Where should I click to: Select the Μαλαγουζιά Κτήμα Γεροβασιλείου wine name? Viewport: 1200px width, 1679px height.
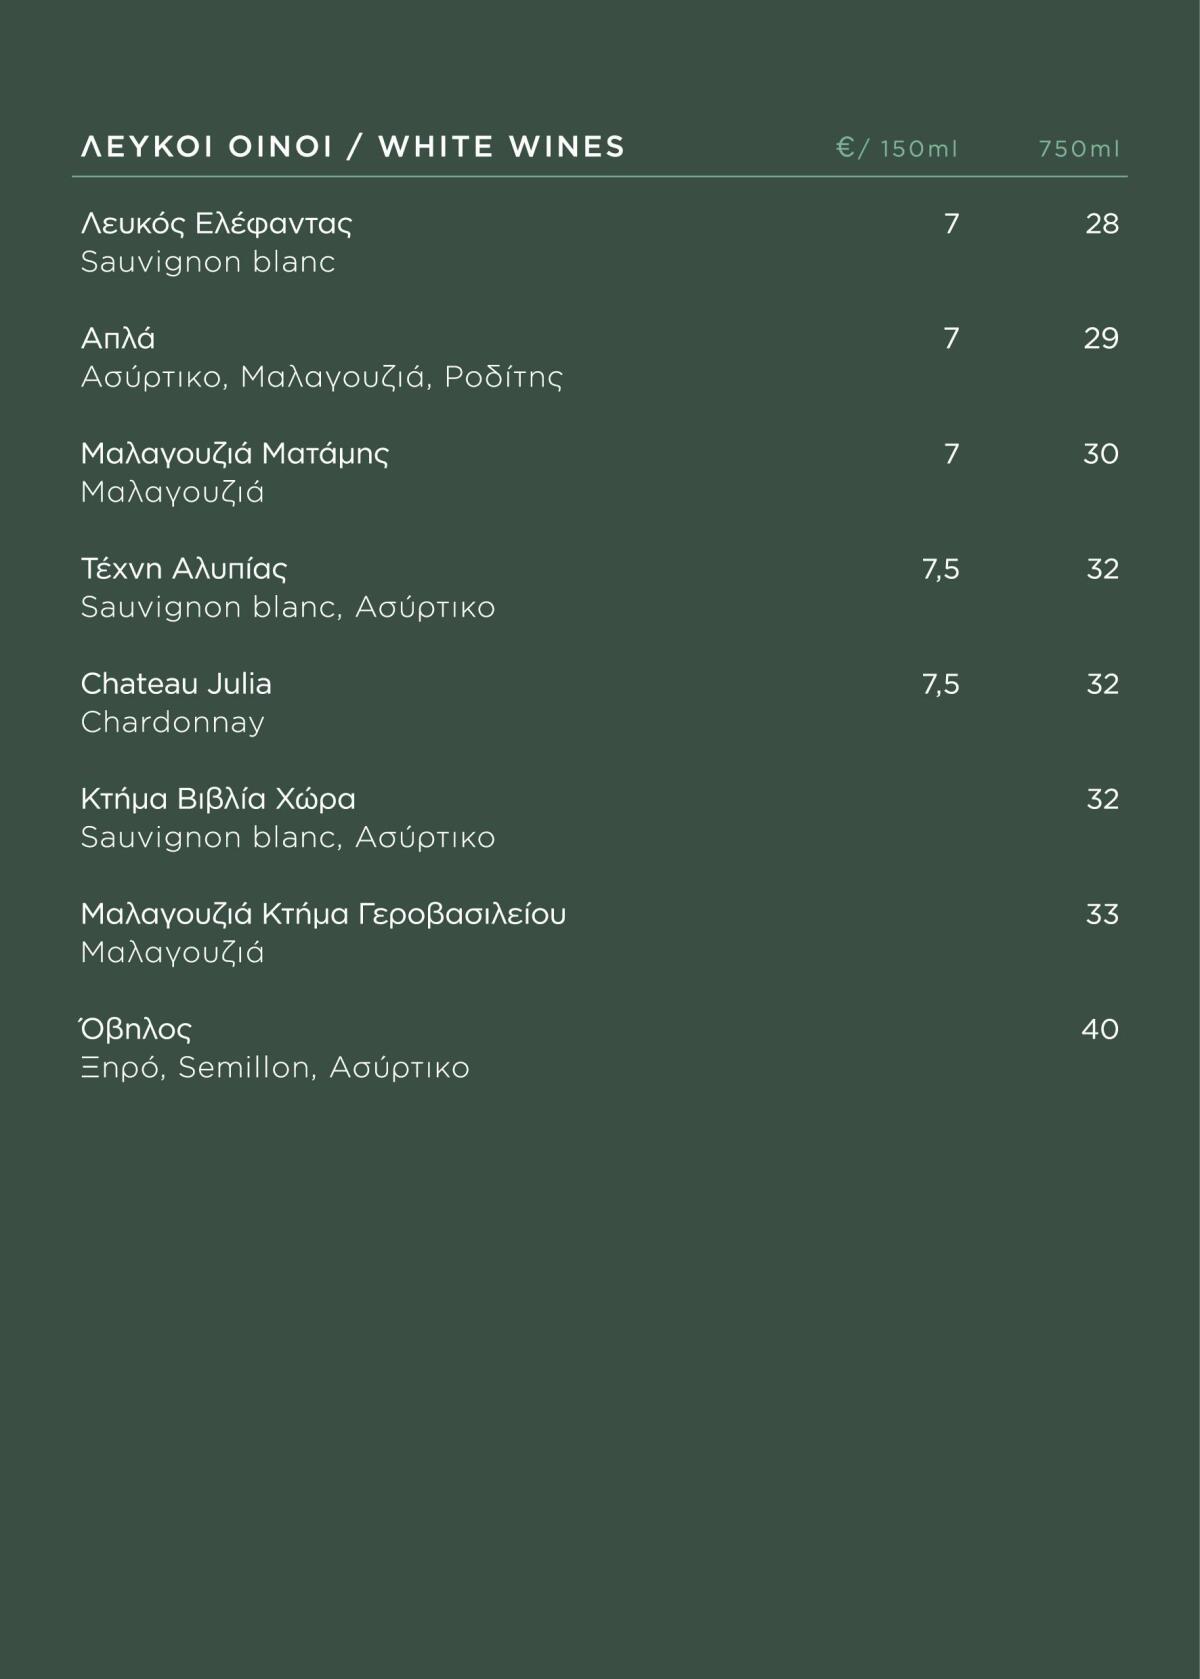pyautogui.click(x=323, y=914)
